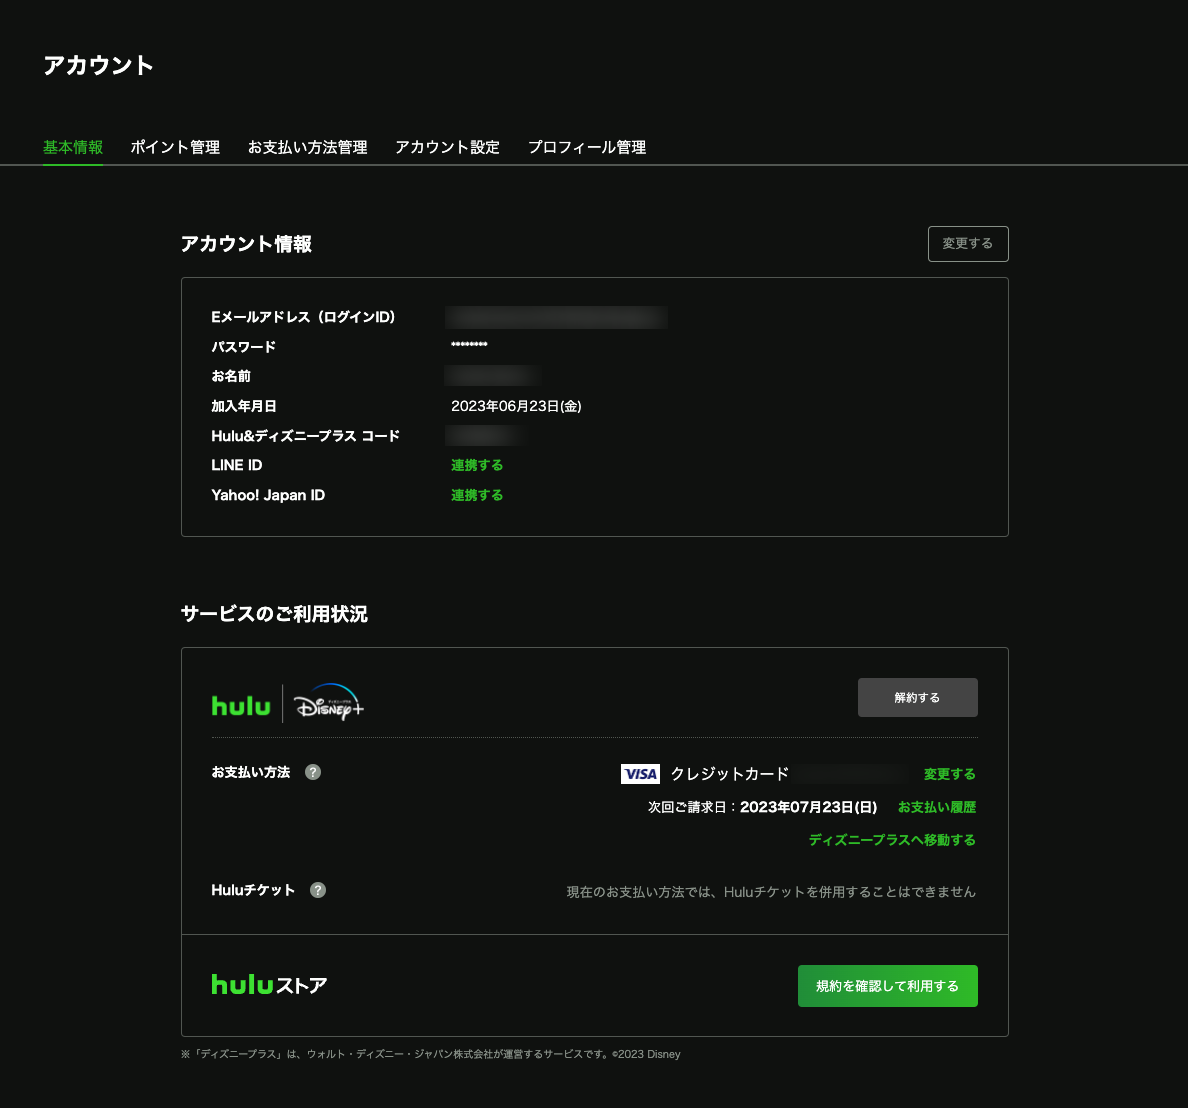The width and height of the screenshot is (1188, 1108).
Task: Click the 解約する cancel button
Action: 918,697
